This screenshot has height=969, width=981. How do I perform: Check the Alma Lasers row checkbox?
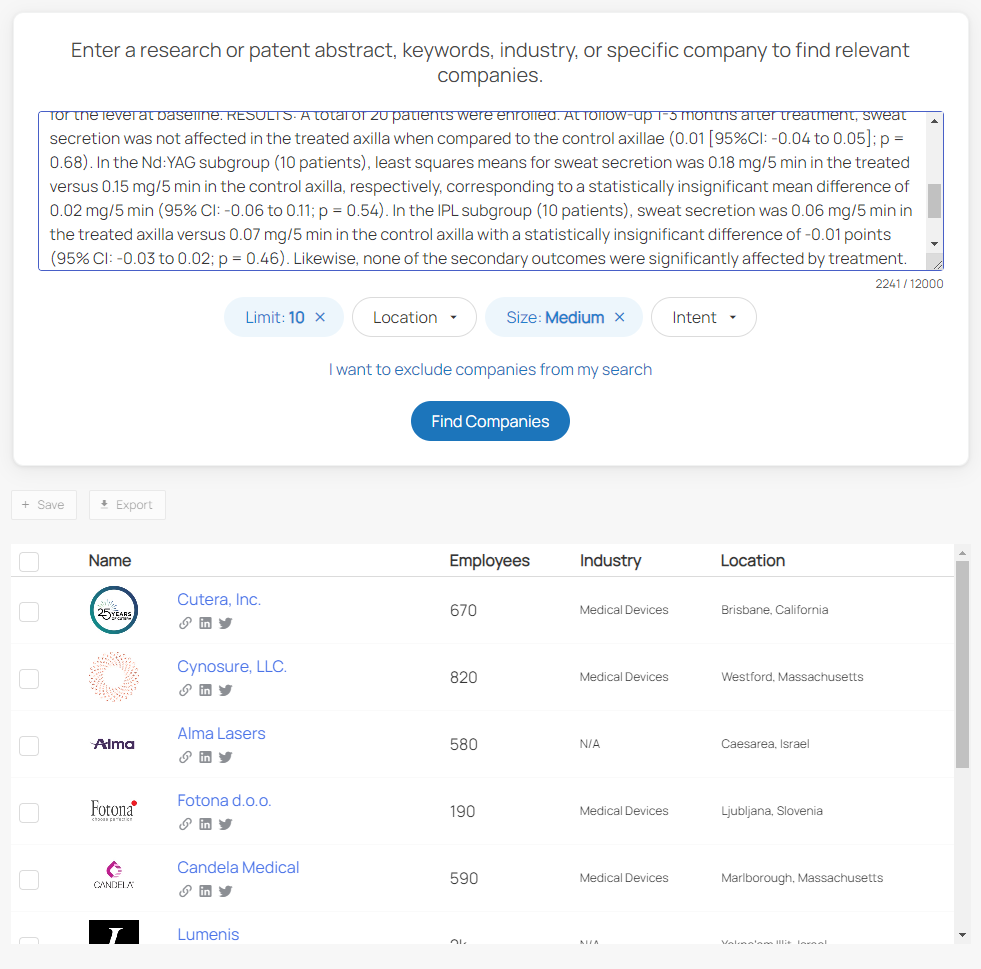pyautogui.click(x=29, y=746)
